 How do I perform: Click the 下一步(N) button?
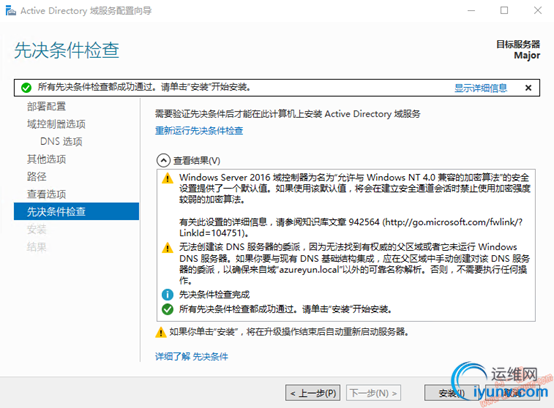pyautogui.click(x=373, y=393)
